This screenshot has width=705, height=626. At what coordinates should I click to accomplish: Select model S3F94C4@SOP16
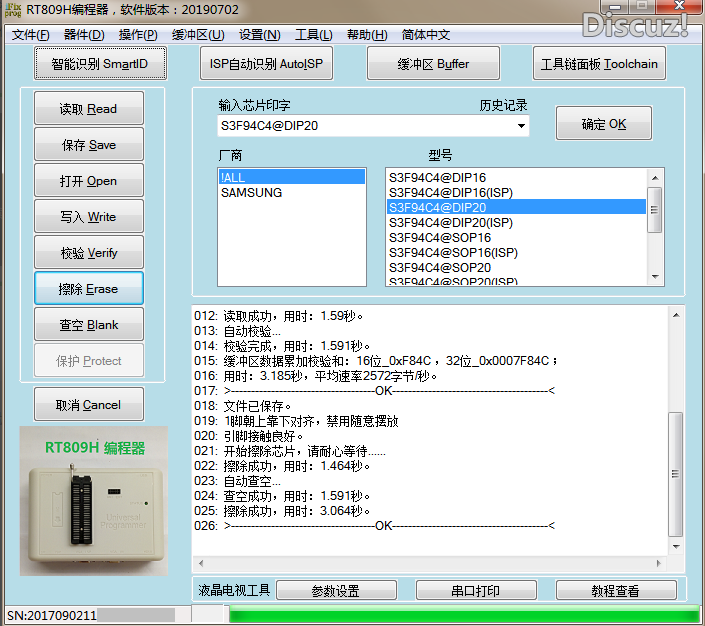(516, 237)
